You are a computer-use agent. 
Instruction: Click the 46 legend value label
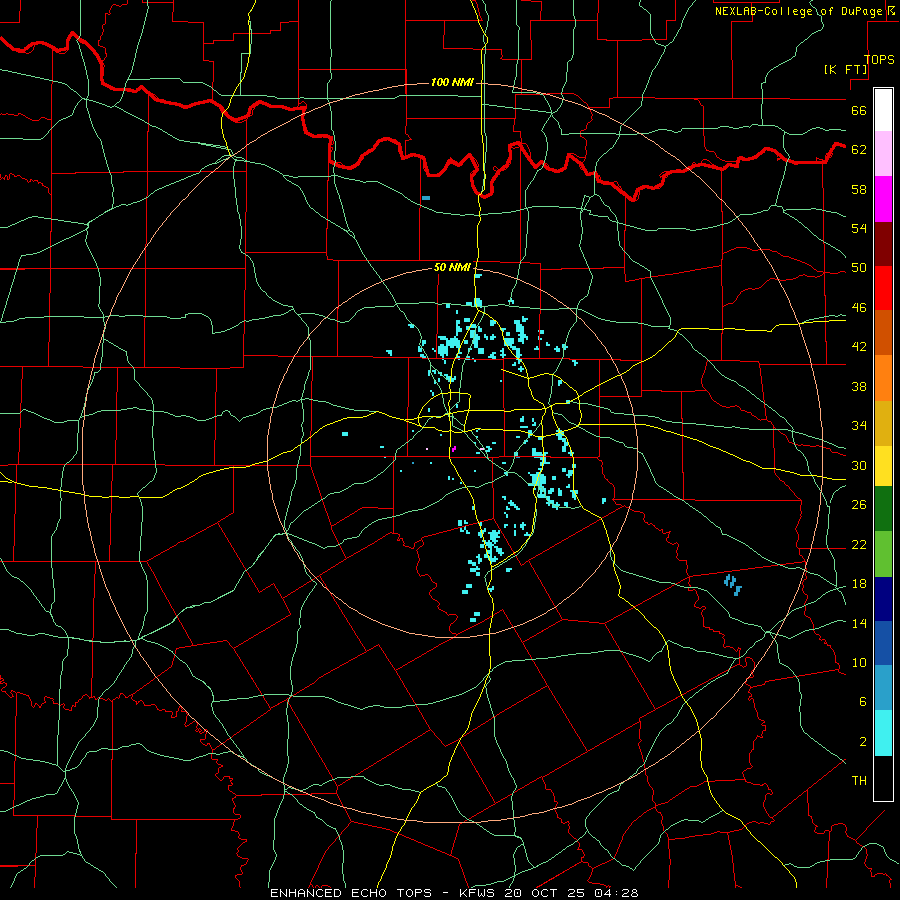tap(859, 307)
